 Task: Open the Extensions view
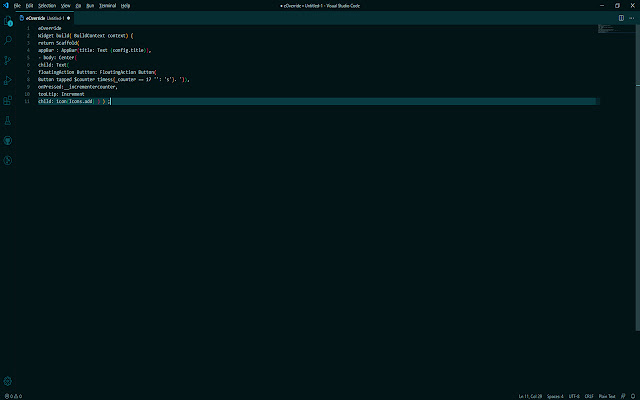point(8,101)
